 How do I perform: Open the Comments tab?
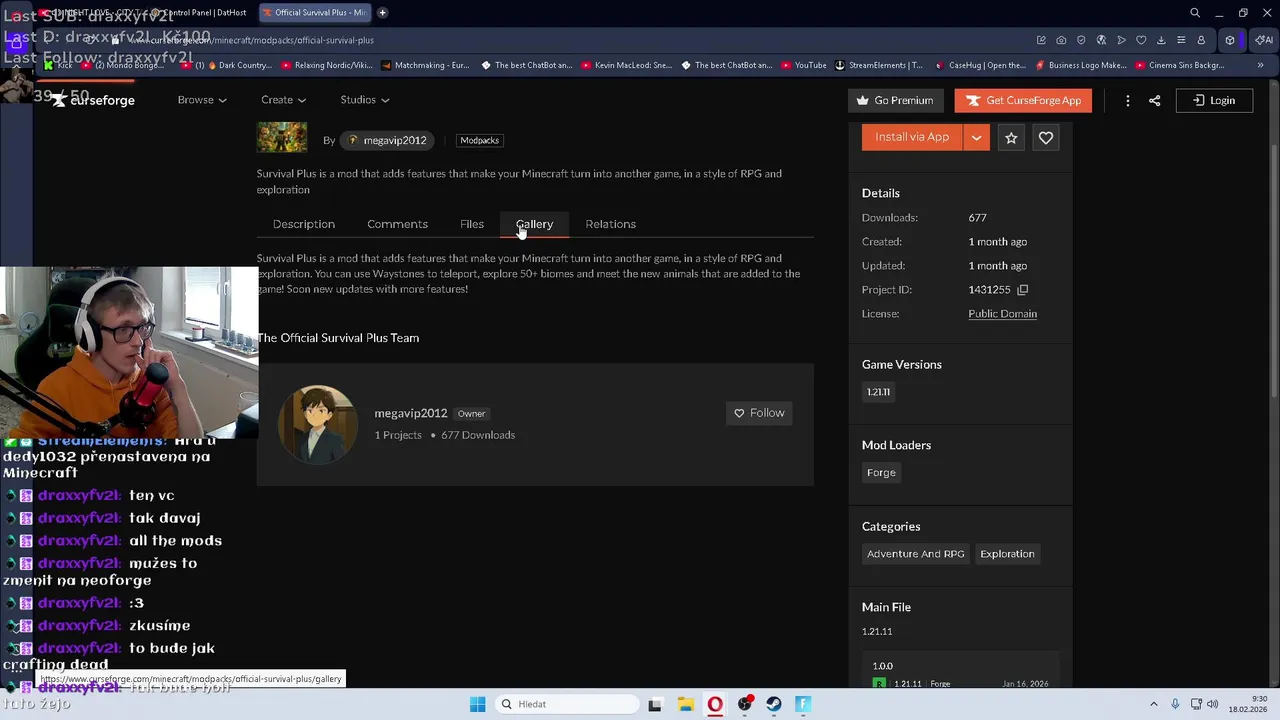click(397, 224)
